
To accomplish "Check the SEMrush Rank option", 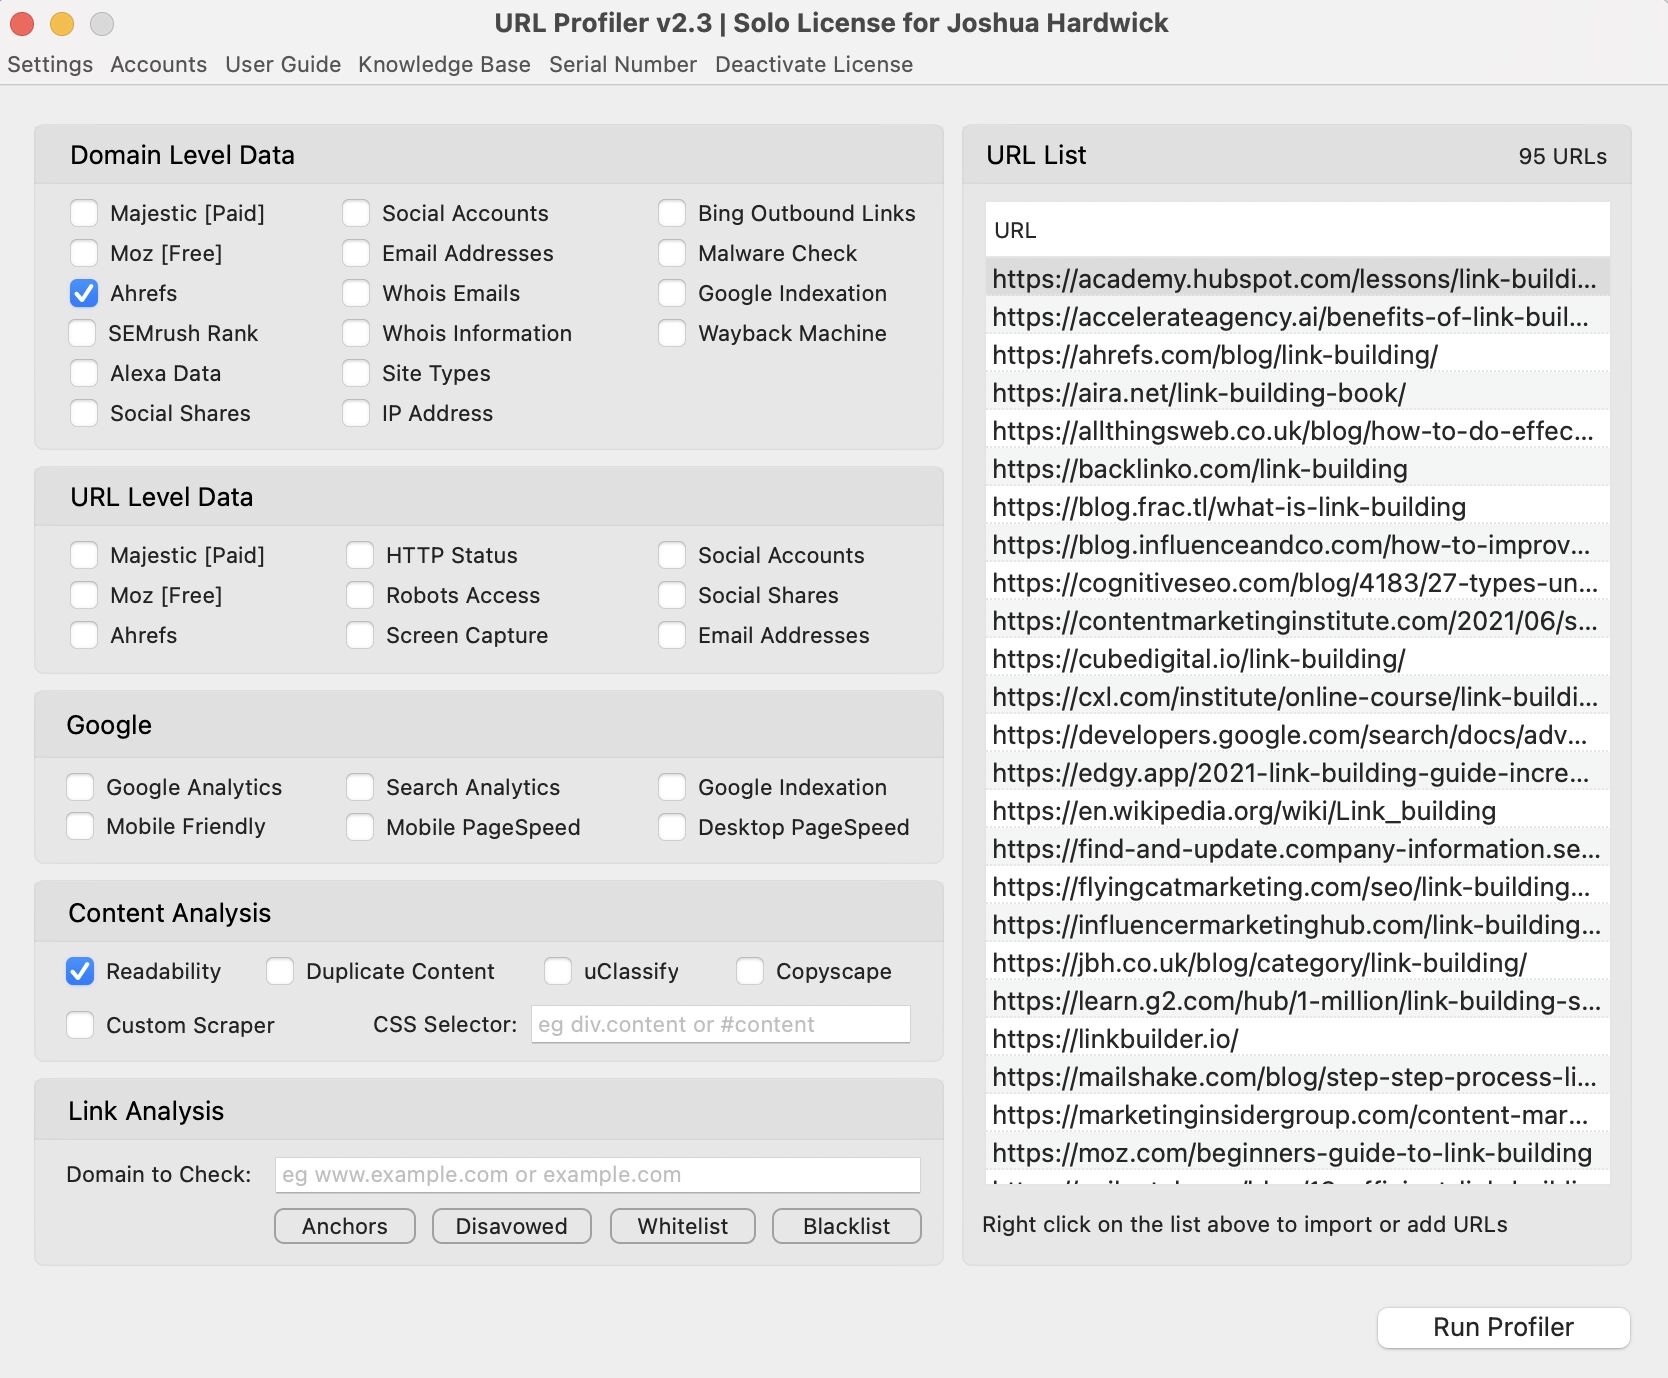I will [83, 333].
